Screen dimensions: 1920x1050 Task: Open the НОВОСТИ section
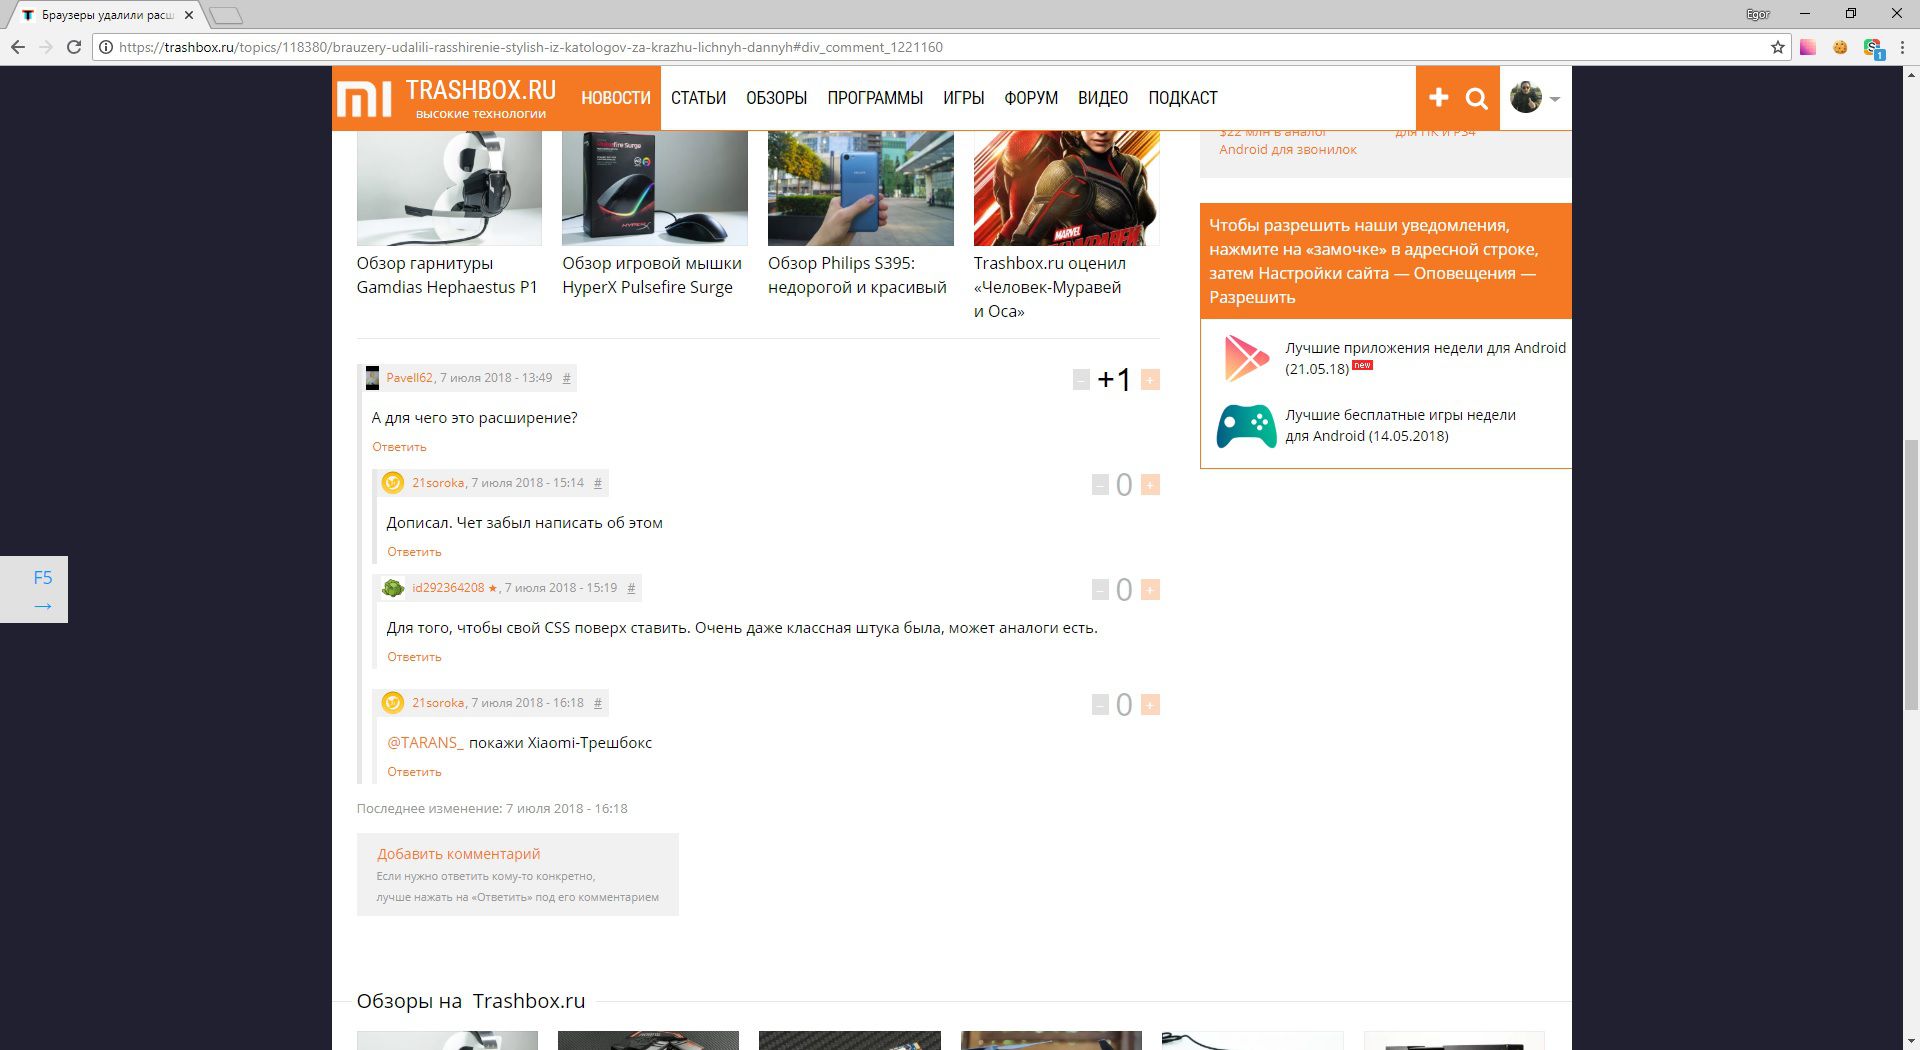(x=616, y=98)
